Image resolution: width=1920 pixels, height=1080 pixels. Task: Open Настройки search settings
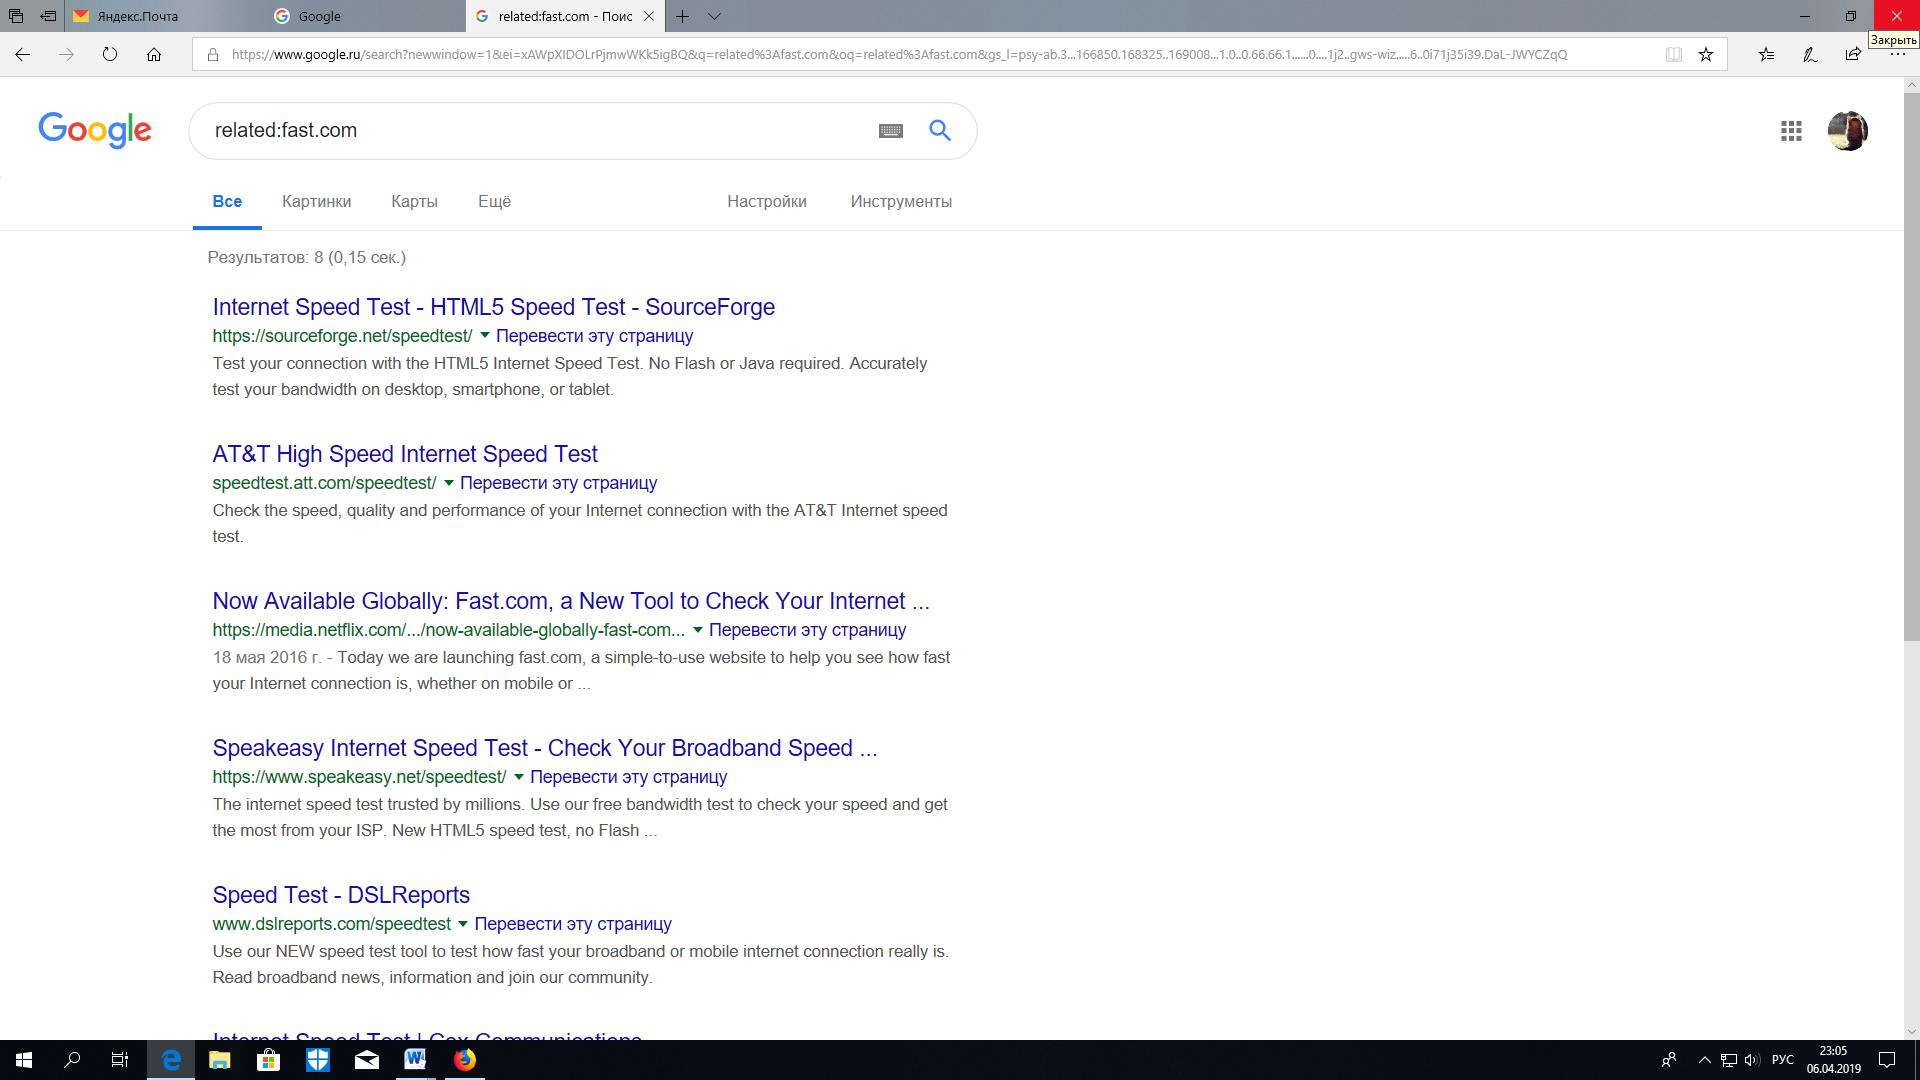[x=767, y=202]
